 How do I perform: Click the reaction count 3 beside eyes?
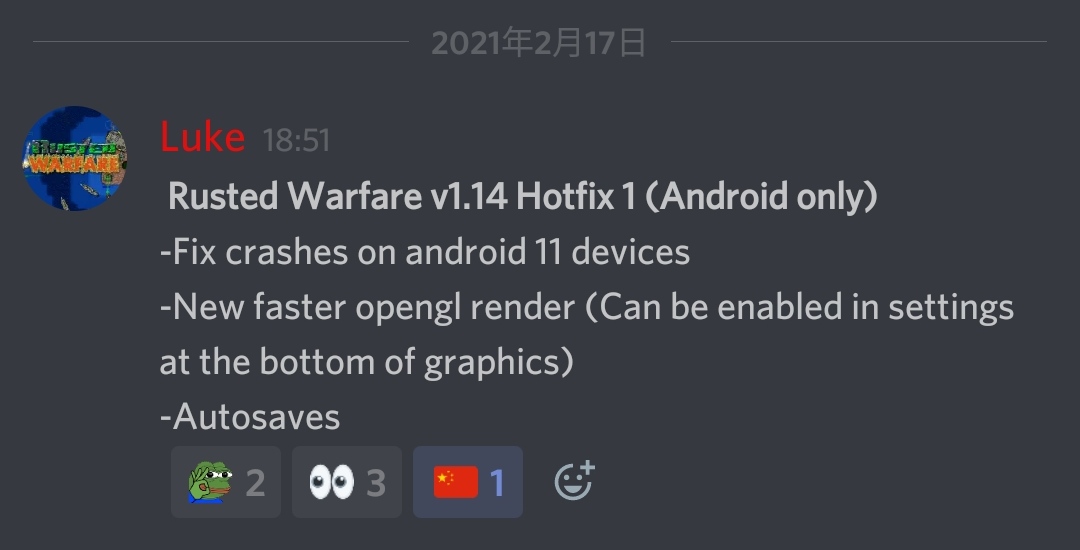coord(376,483)
